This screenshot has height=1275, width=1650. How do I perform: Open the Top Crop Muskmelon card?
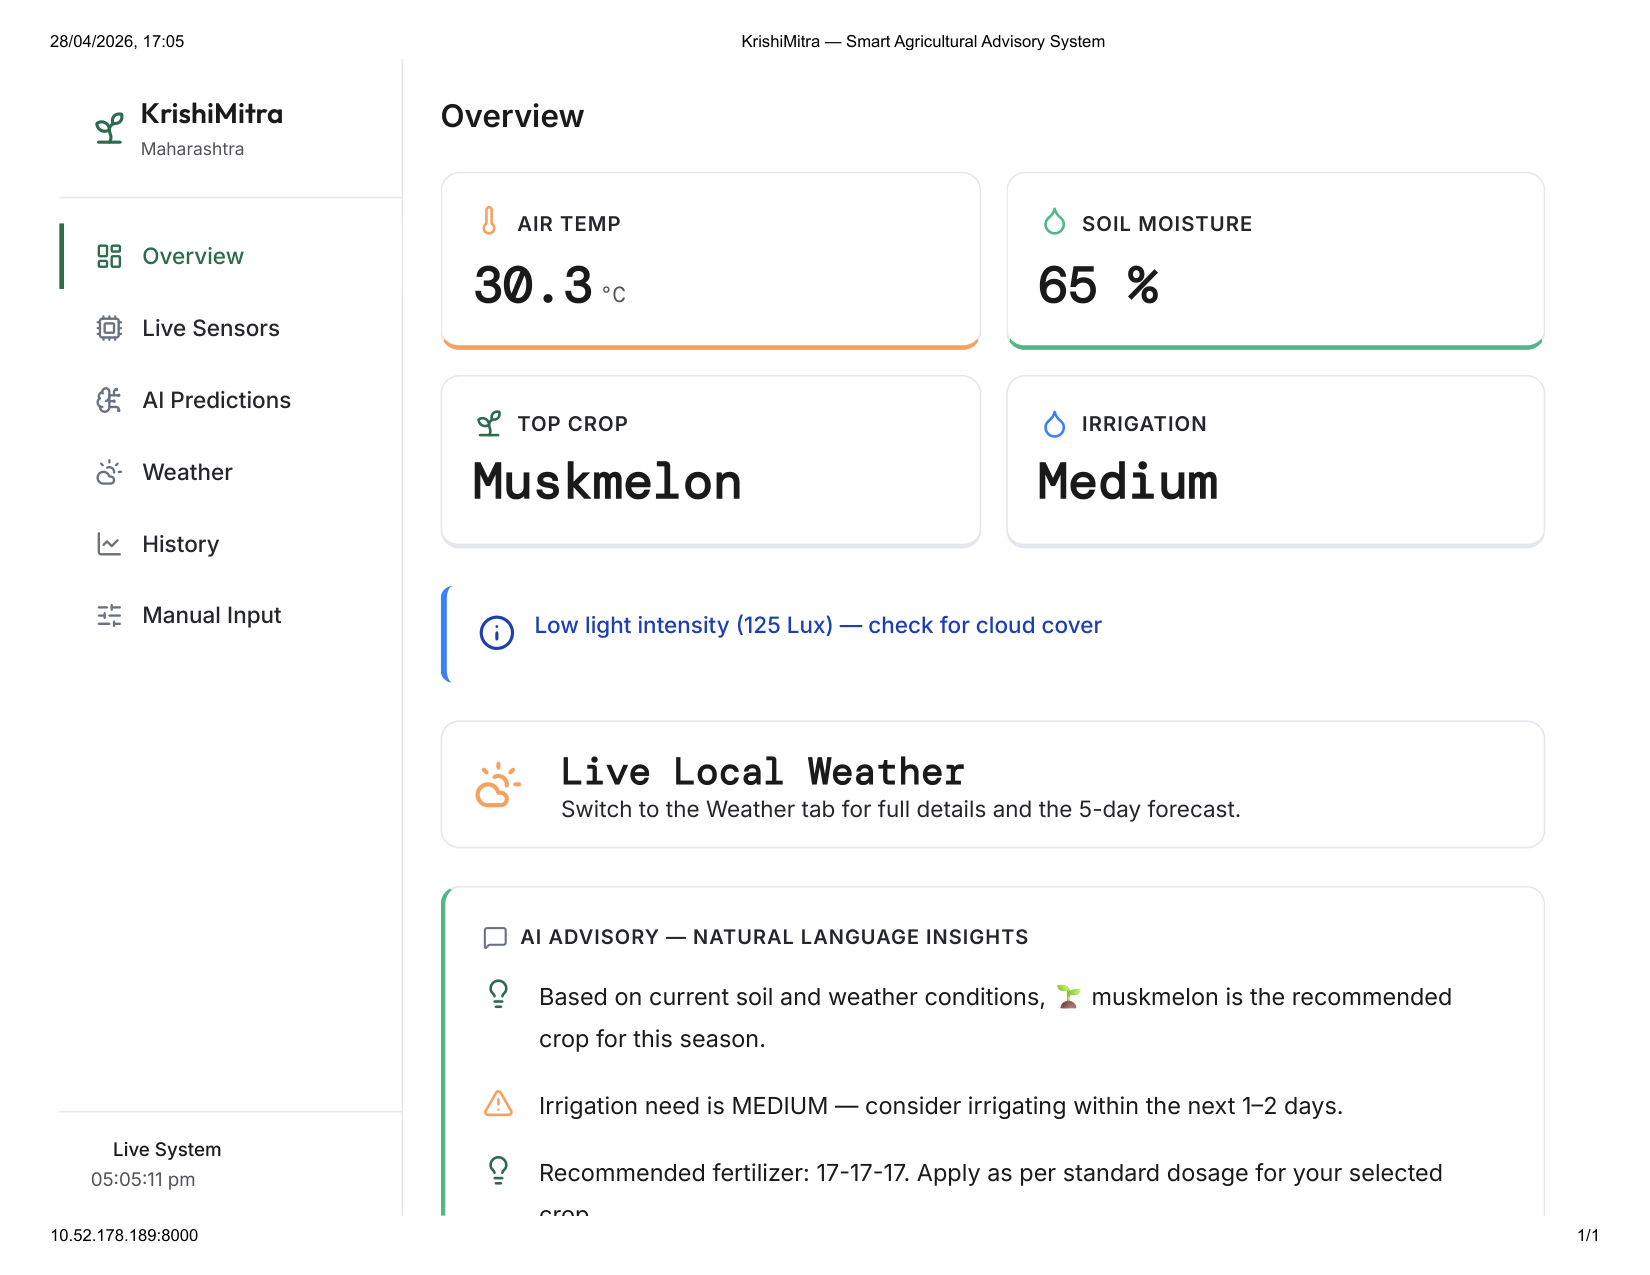(711, 462)
